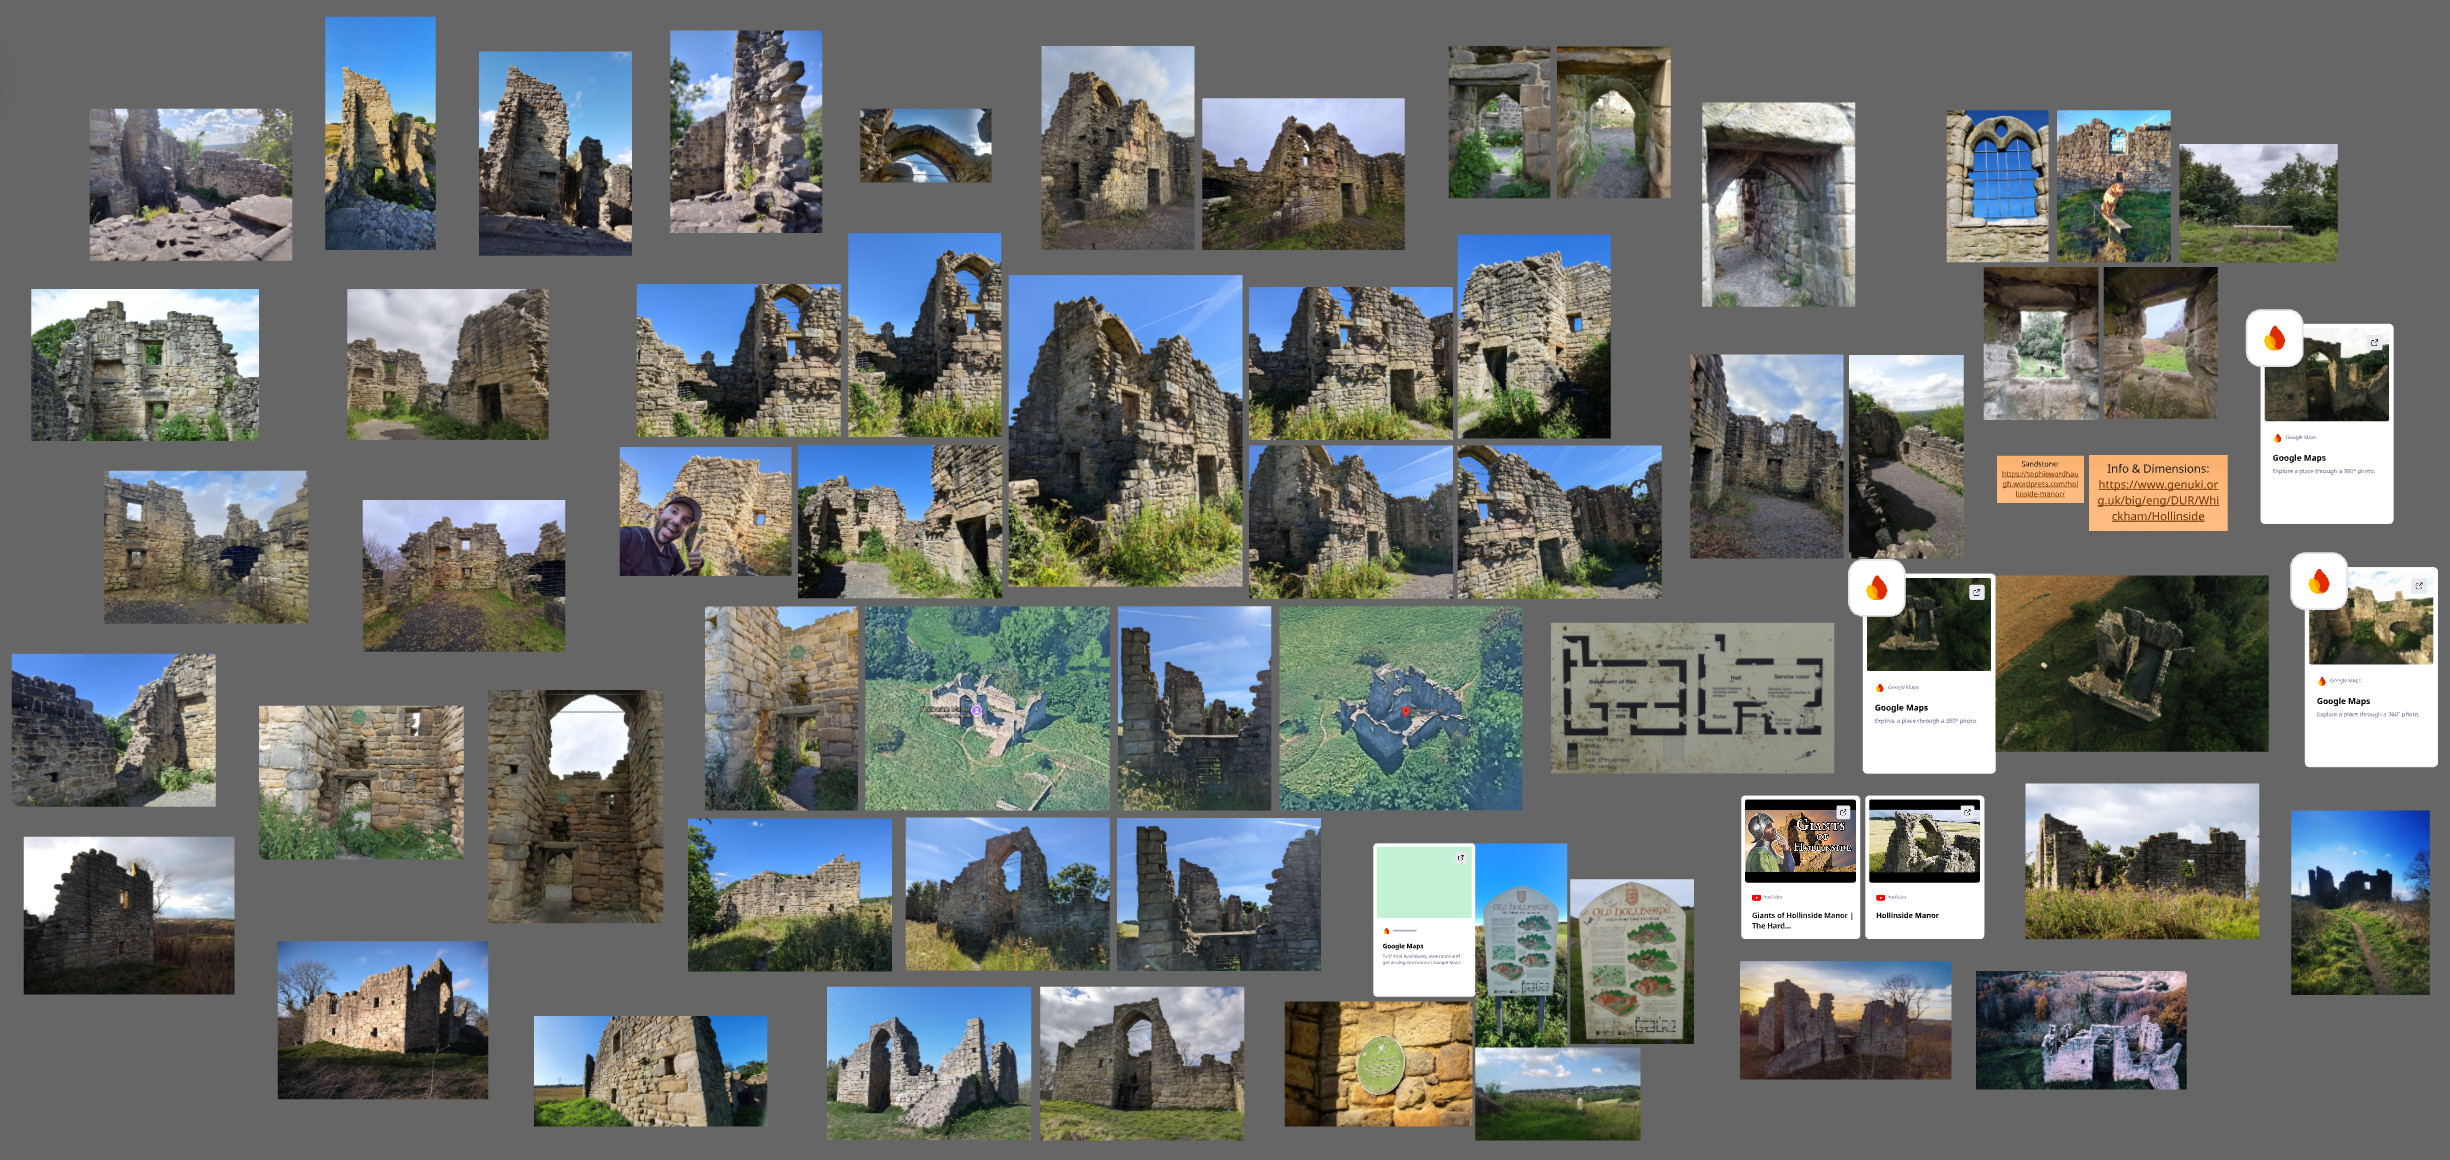Select the photo of the dog near the arched window
The width and height of the screenshot is (2450, 1160).
coord(2113,185)
